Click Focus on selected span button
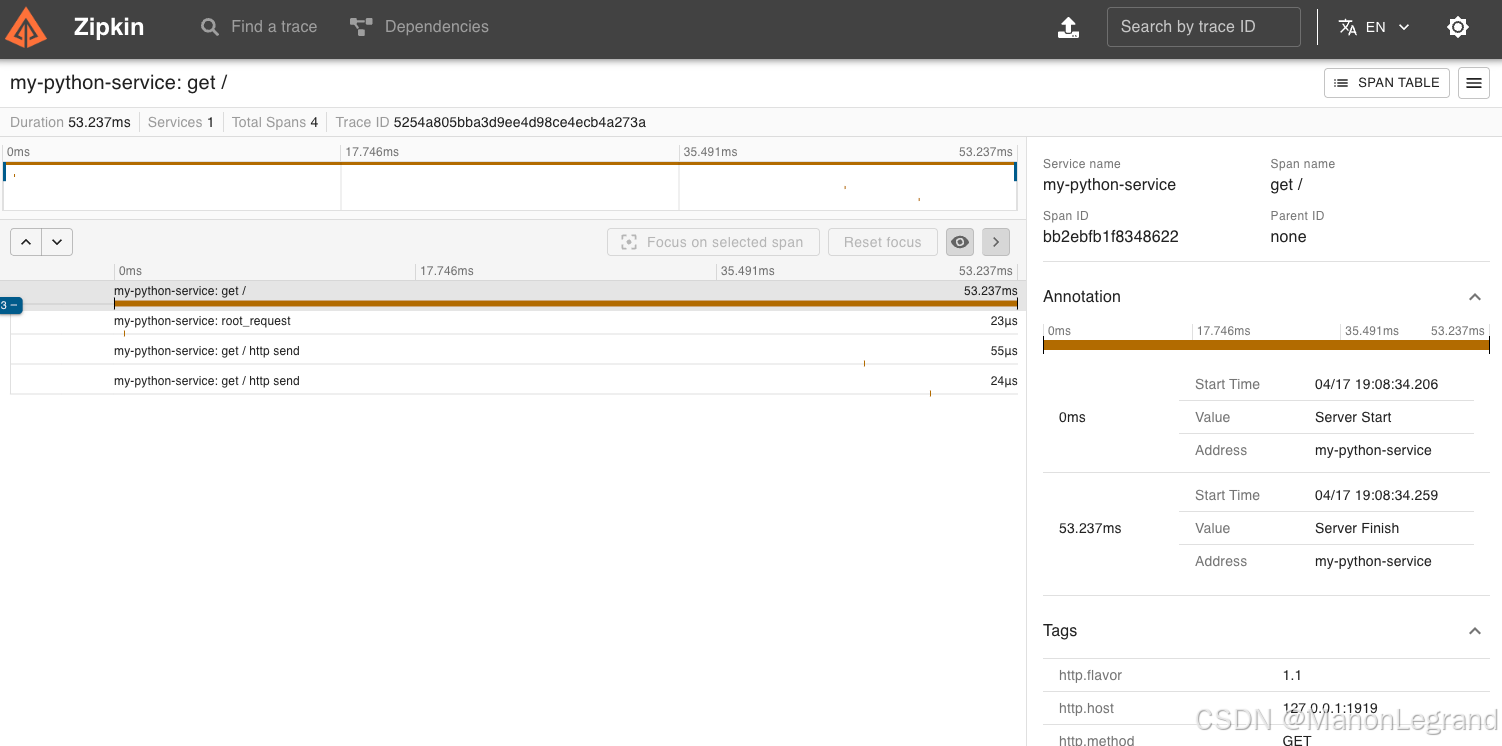This screenshot has width=1502, height=746. click(713, 242)
